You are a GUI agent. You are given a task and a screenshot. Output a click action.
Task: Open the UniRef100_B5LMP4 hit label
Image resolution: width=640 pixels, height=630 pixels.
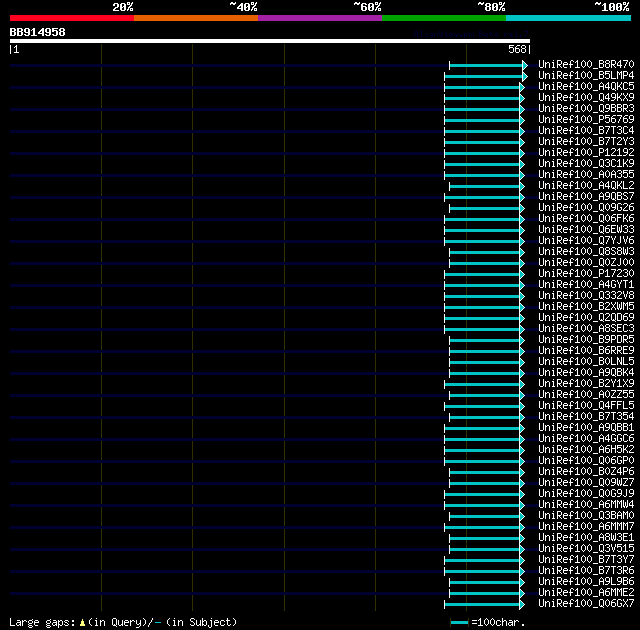[x=586, y=75]
